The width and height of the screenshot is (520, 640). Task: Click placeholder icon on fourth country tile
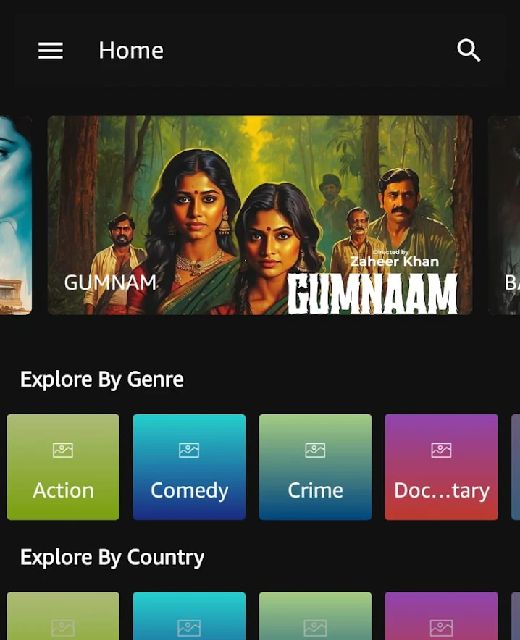[441, 628]
